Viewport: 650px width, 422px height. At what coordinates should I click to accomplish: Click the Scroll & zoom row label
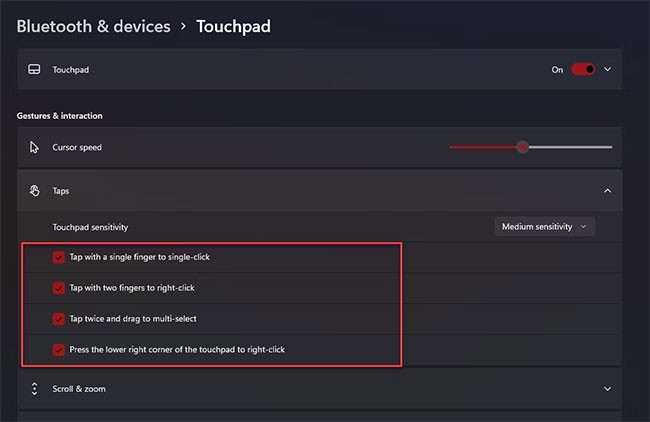pos(79,388)
